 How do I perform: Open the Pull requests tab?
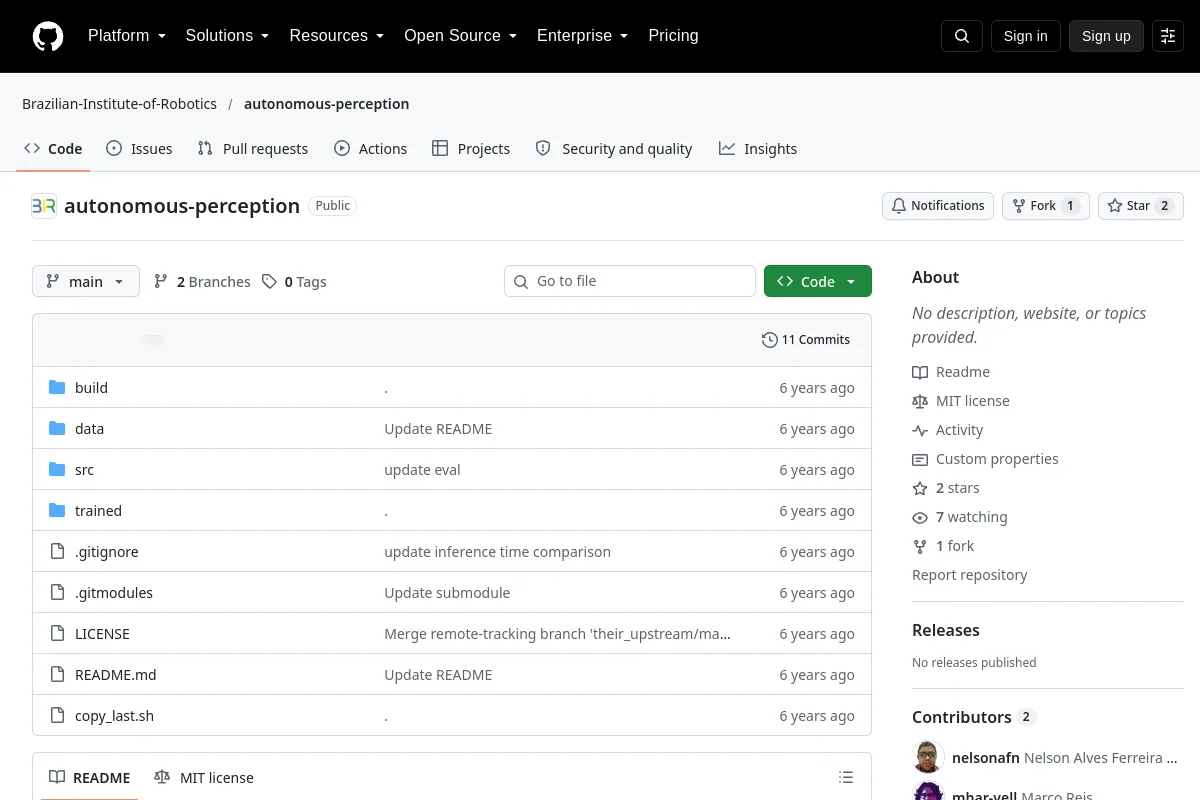[x=253, y=149]
